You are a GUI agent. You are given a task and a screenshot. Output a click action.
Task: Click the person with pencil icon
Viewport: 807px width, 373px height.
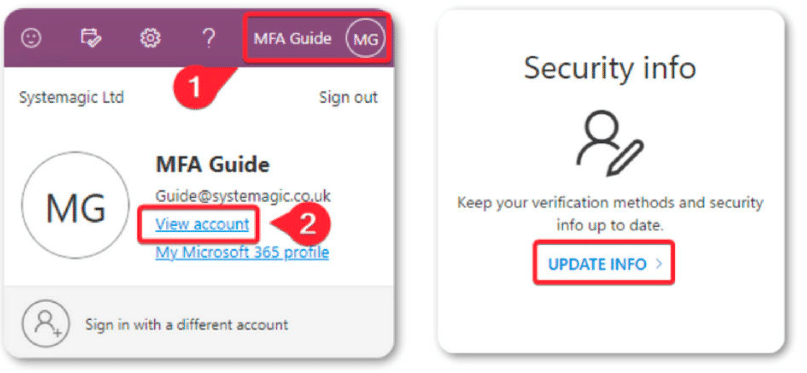pos(609,144)
